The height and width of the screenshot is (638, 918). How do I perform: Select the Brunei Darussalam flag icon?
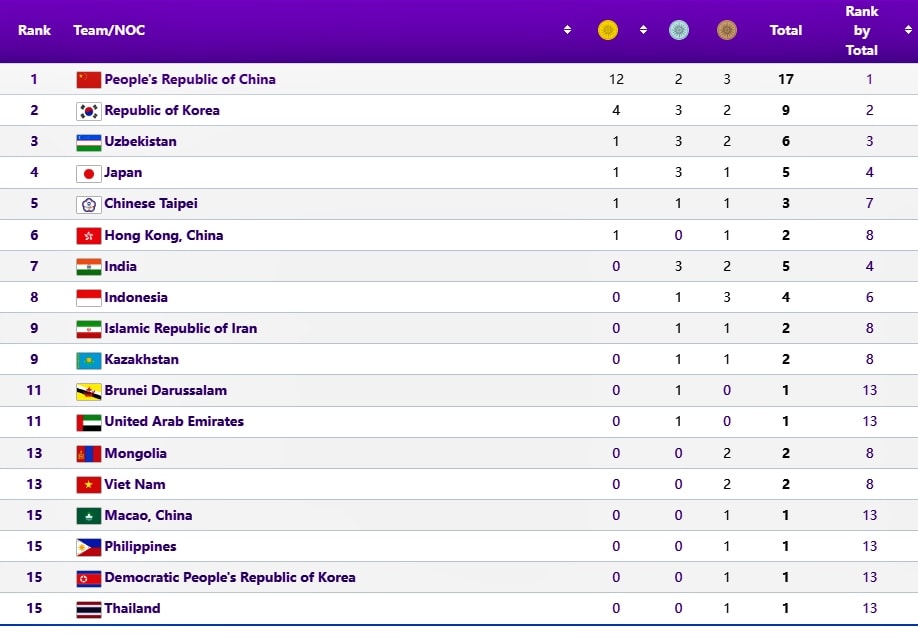tap(88, 391)
